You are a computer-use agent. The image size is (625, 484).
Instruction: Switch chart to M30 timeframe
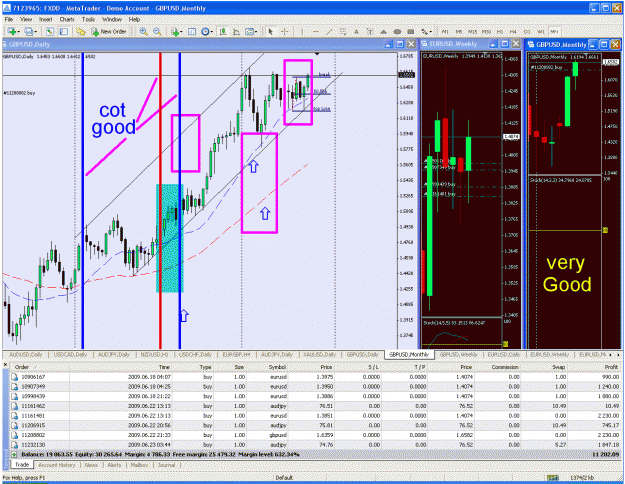click(x=486, y=31)
